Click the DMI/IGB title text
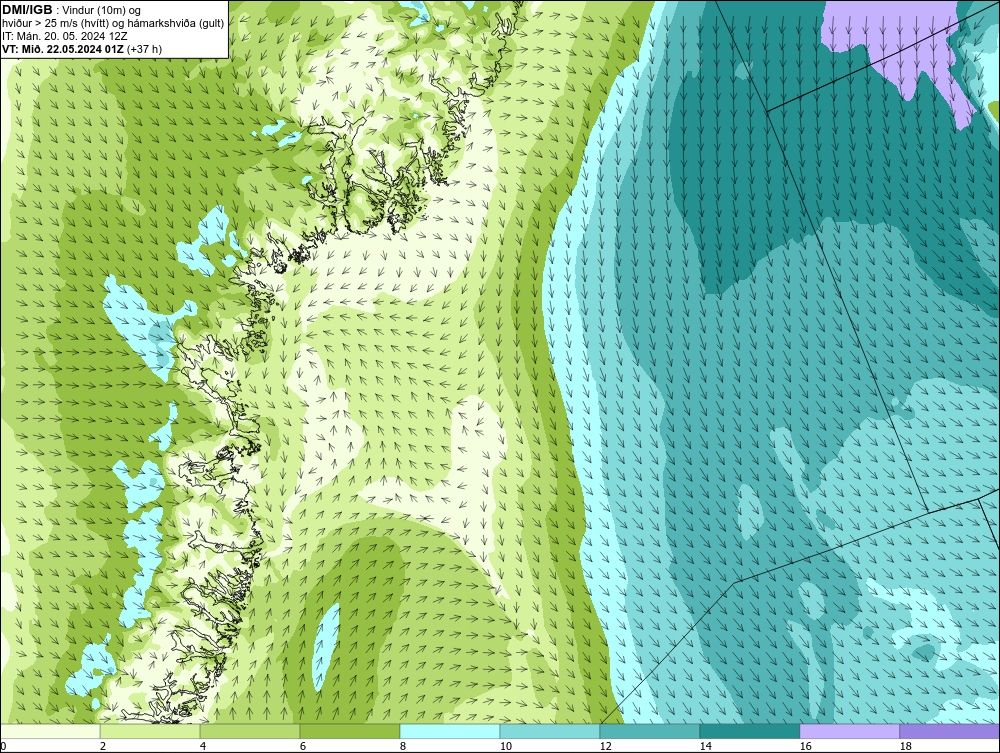This screenshot has height=753, width=1000. [27, 10]
